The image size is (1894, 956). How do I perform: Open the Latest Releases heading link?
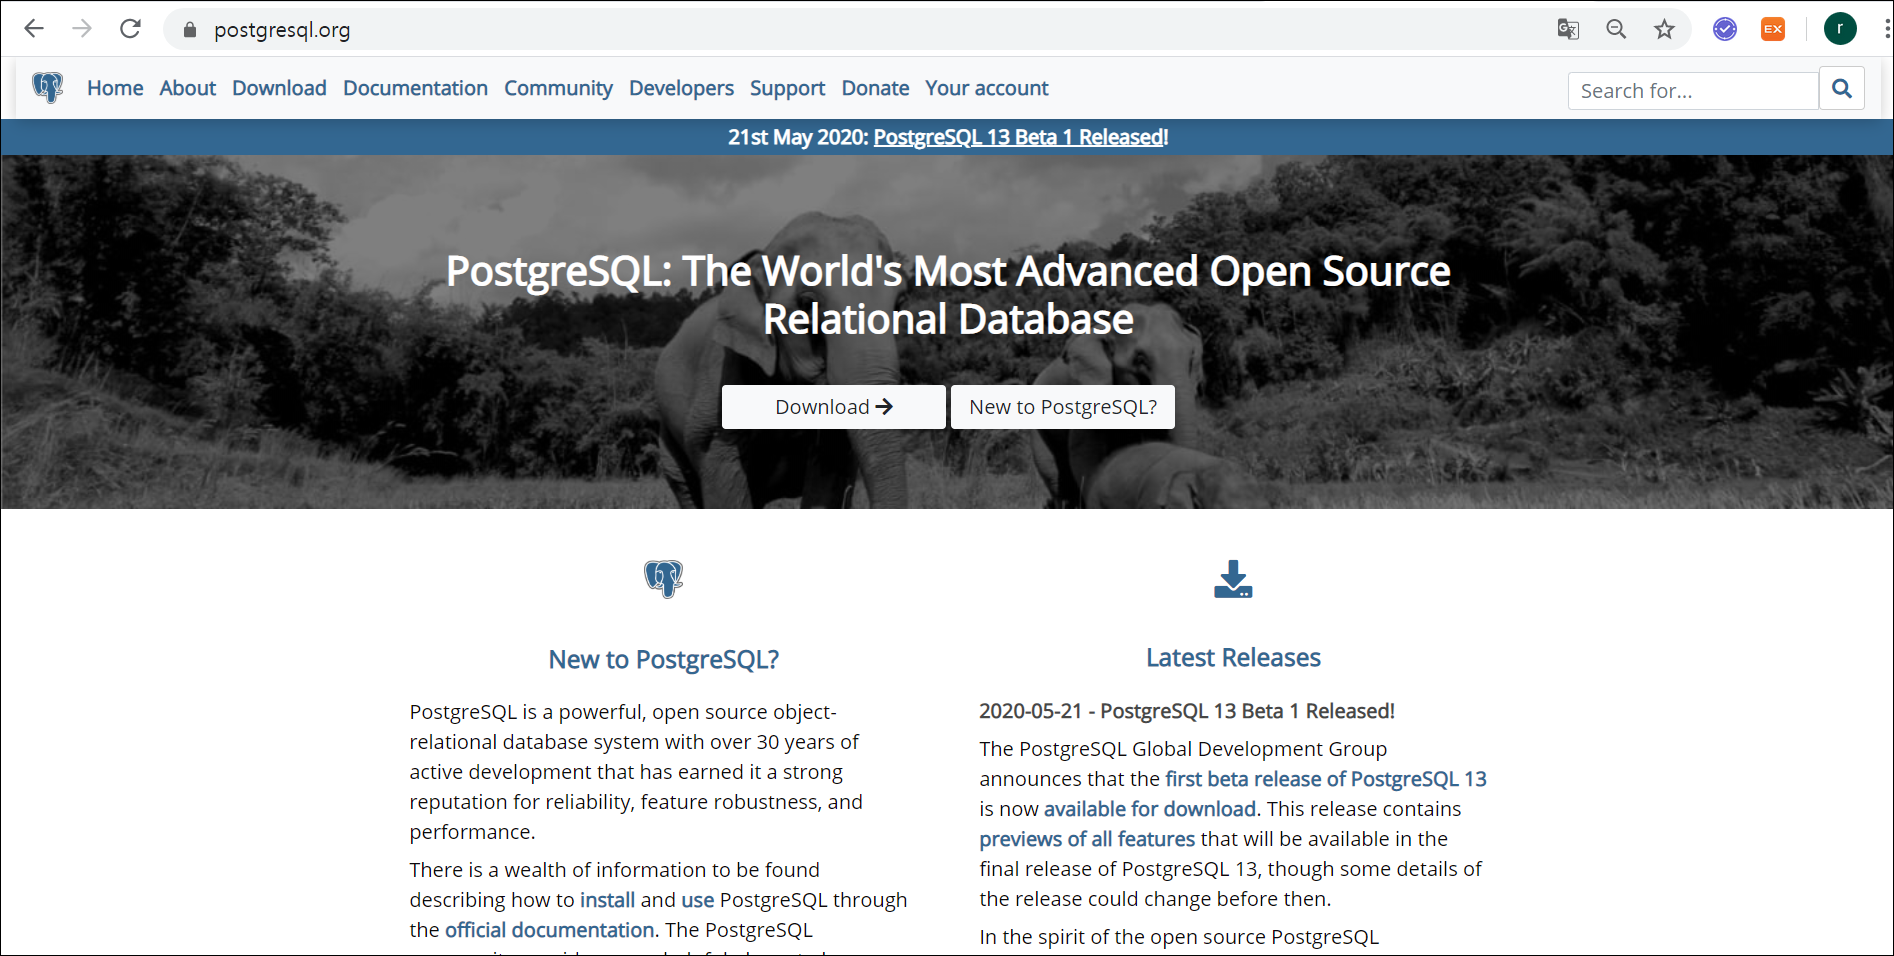coord(1233,658)
